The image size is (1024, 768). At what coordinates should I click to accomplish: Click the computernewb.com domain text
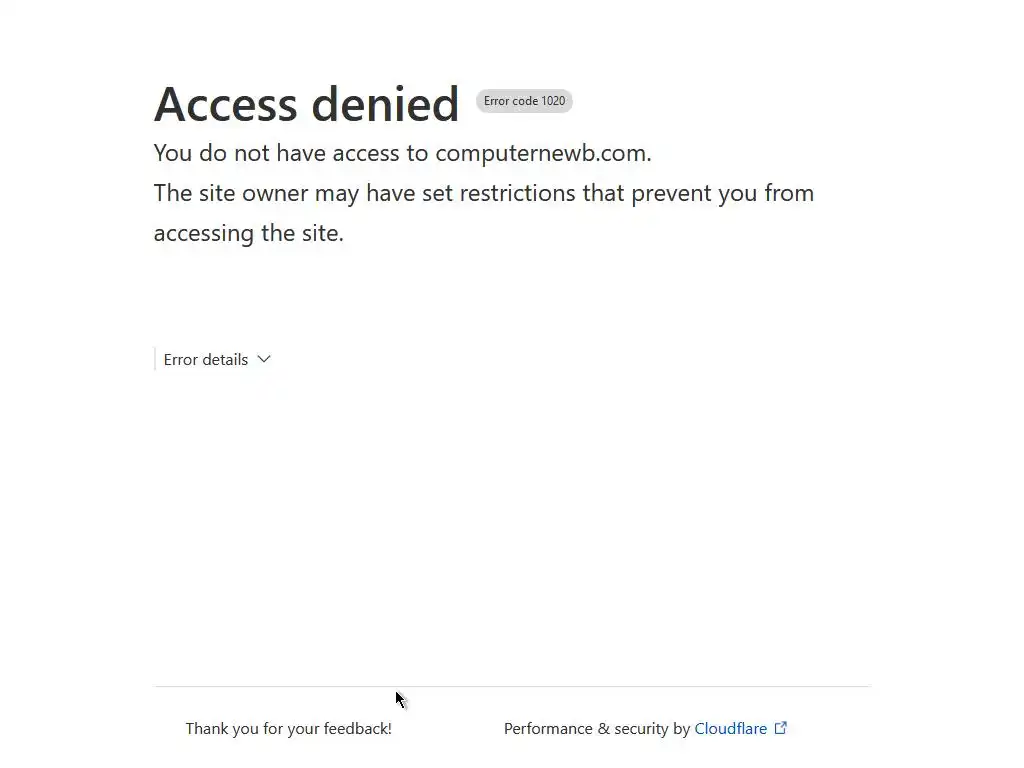(543, 153)
